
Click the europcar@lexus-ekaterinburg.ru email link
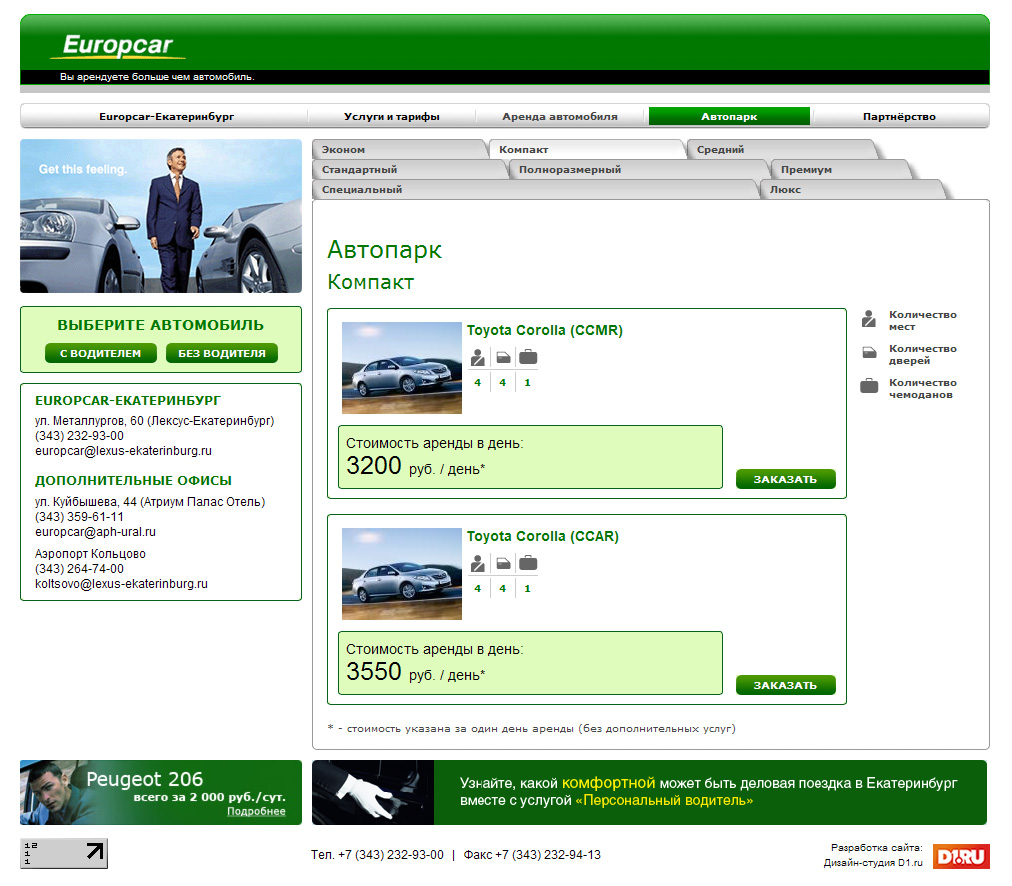[123, 451]
